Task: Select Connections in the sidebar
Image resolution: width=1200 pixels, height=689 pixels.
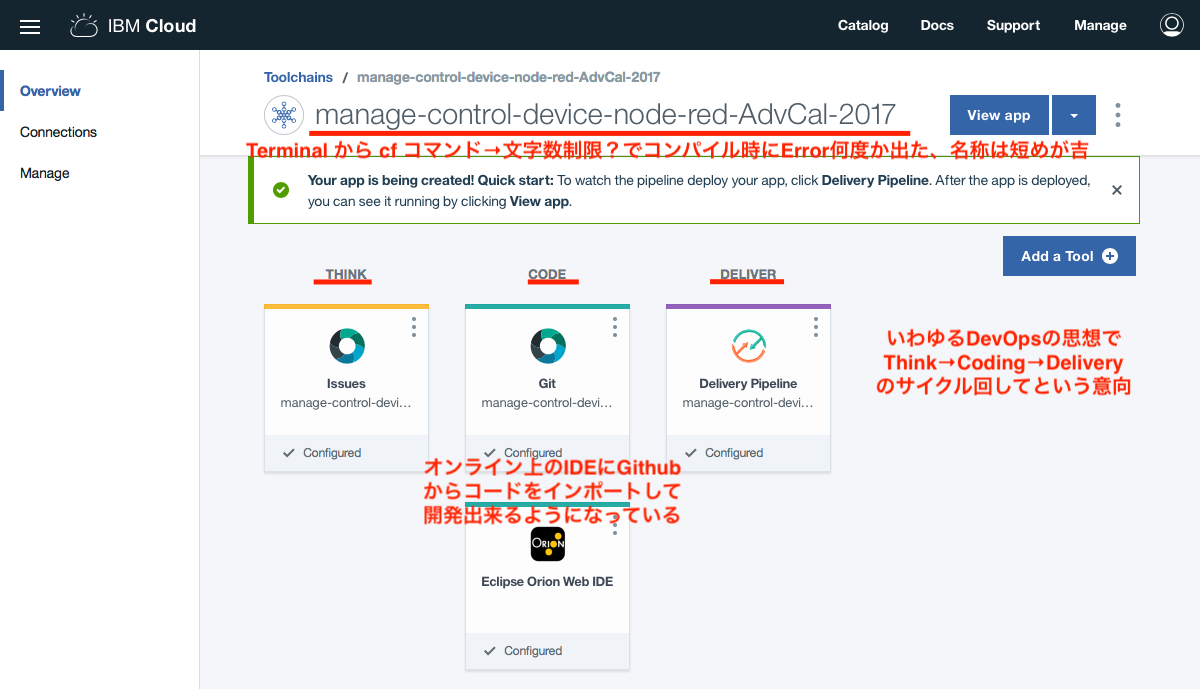Action: 58,131
